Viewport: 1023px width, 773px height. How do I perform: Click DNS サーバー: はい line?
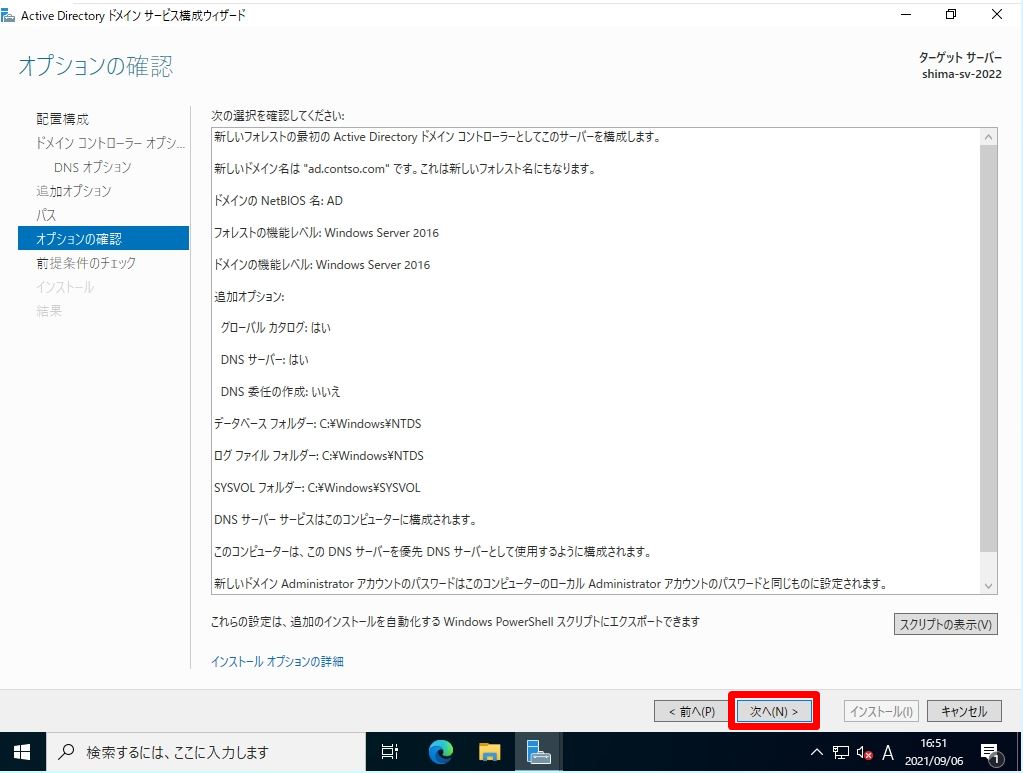(265, 359)
